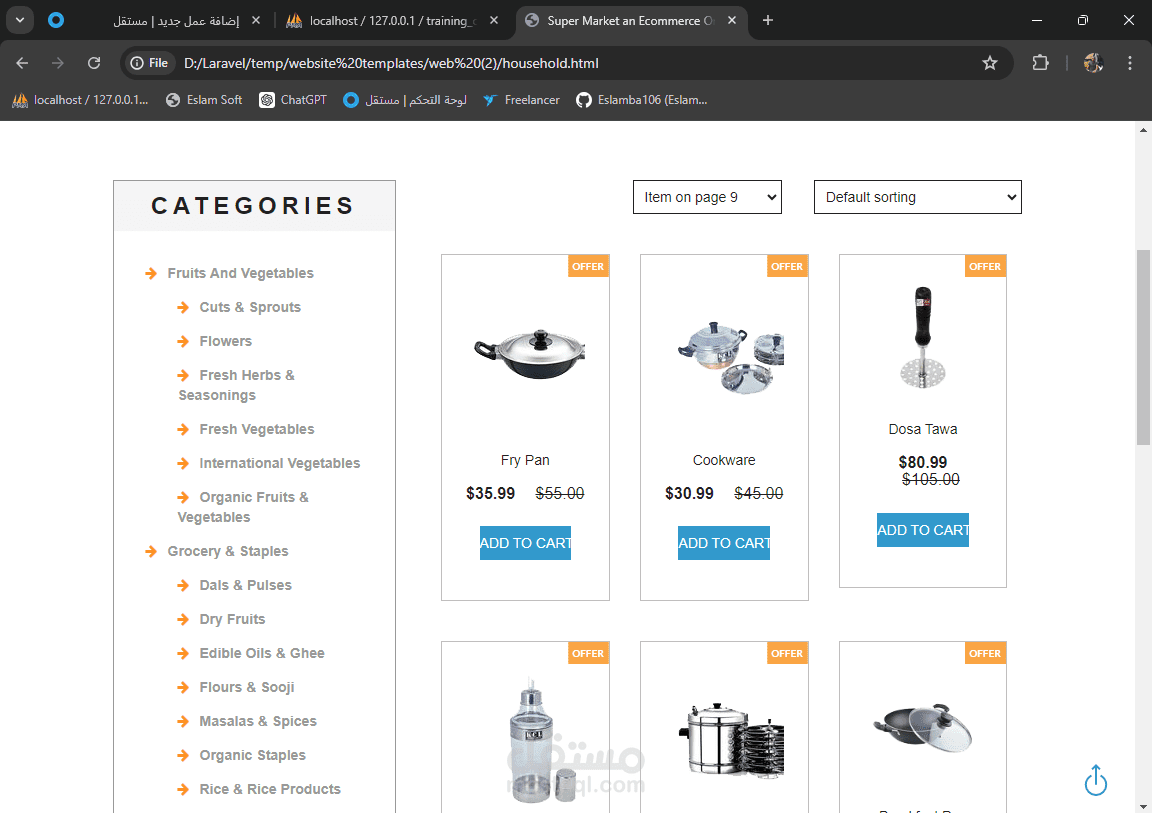Open the tab search dropdown arrow
Image resolution: width=1152 pixels, height=813 pixels.
(20, 21)
